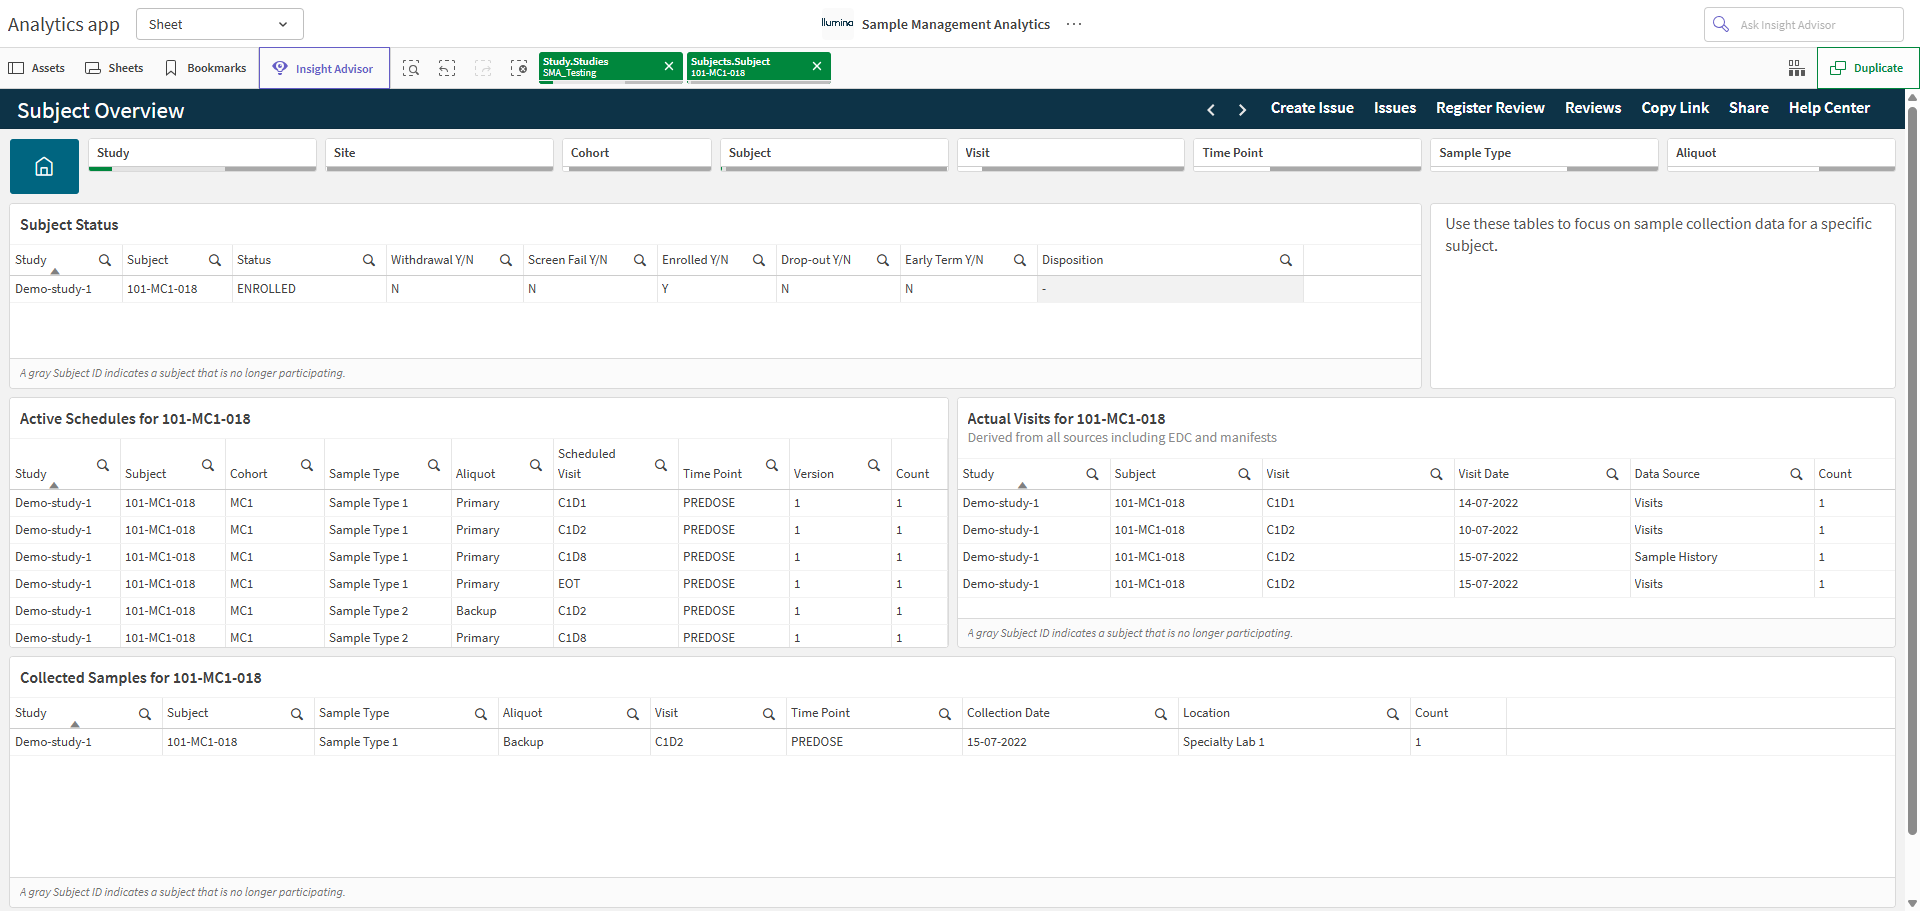This screenshot has height=911, width=1920.
Task: Open the Sheet dropdown
Action: [219, 24]
